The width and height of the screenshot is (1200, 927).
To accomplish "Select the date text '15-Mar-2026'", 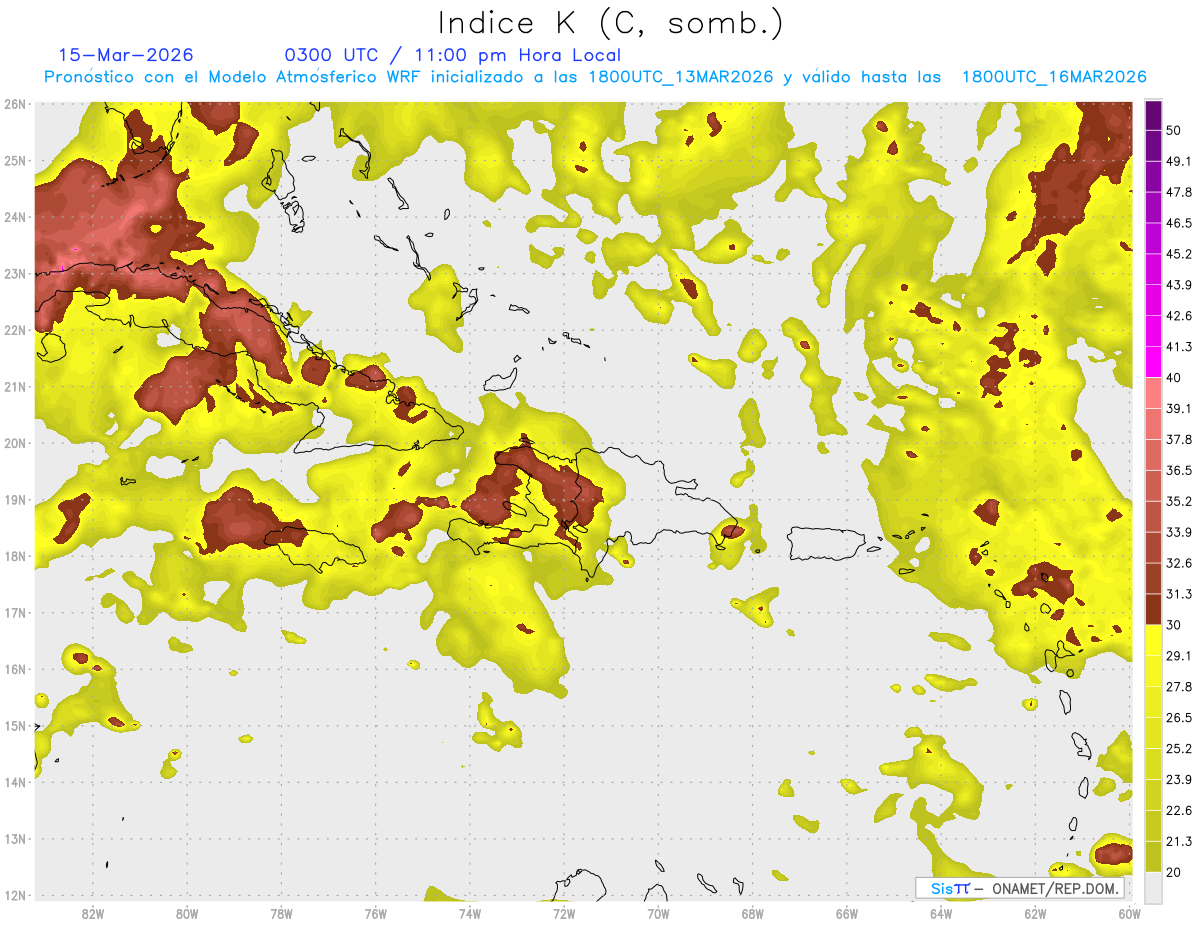I will tap(125, 55).
